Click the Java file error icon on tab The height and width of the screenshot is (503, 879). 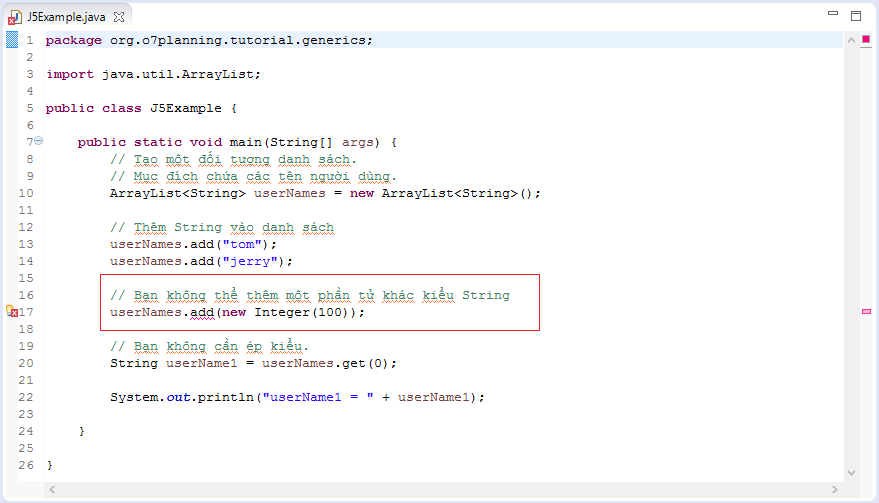coord(15,17)
